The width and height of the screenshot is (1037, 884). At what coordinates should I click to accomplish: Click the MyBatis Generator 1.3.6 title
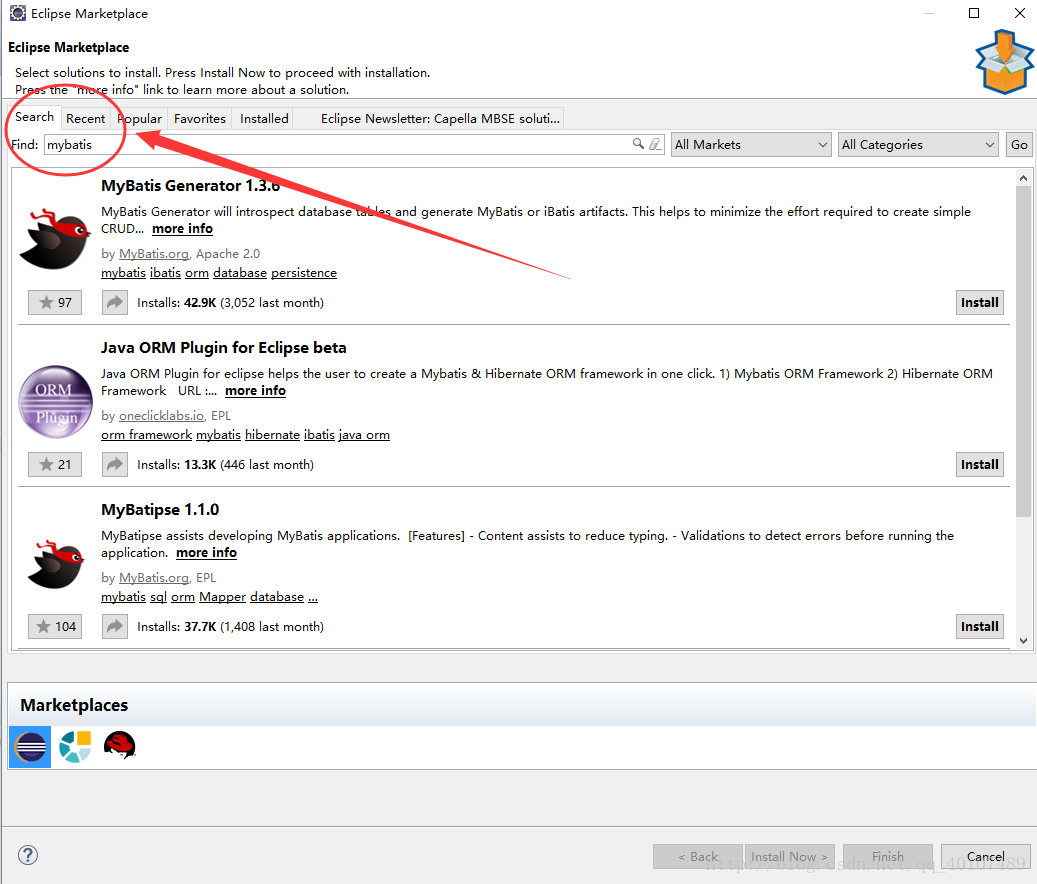190,186
